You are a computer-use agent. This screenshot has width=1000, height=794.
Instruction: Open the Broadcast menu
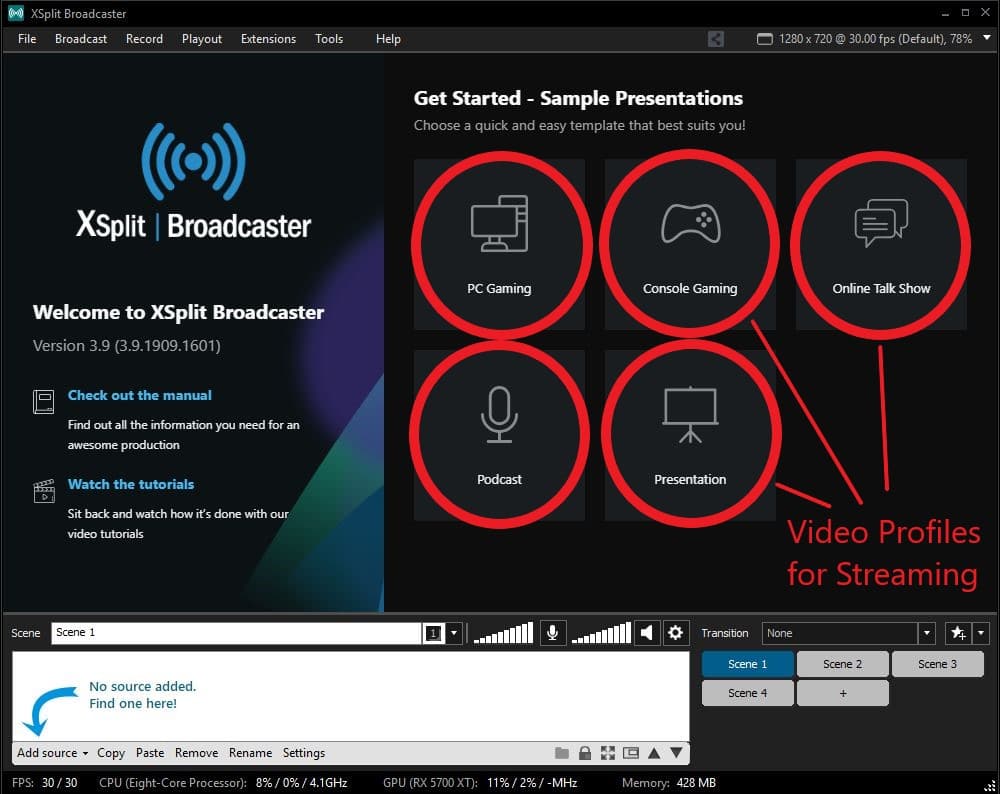click(81, 39)
